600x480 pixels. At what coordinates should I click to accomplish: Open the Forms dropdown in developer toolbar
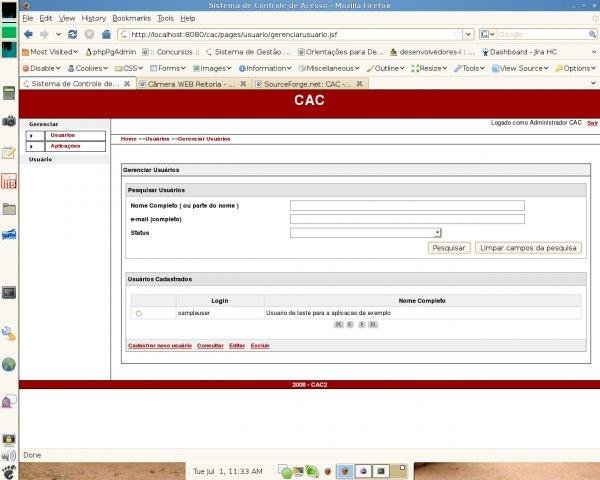[168, 68]
